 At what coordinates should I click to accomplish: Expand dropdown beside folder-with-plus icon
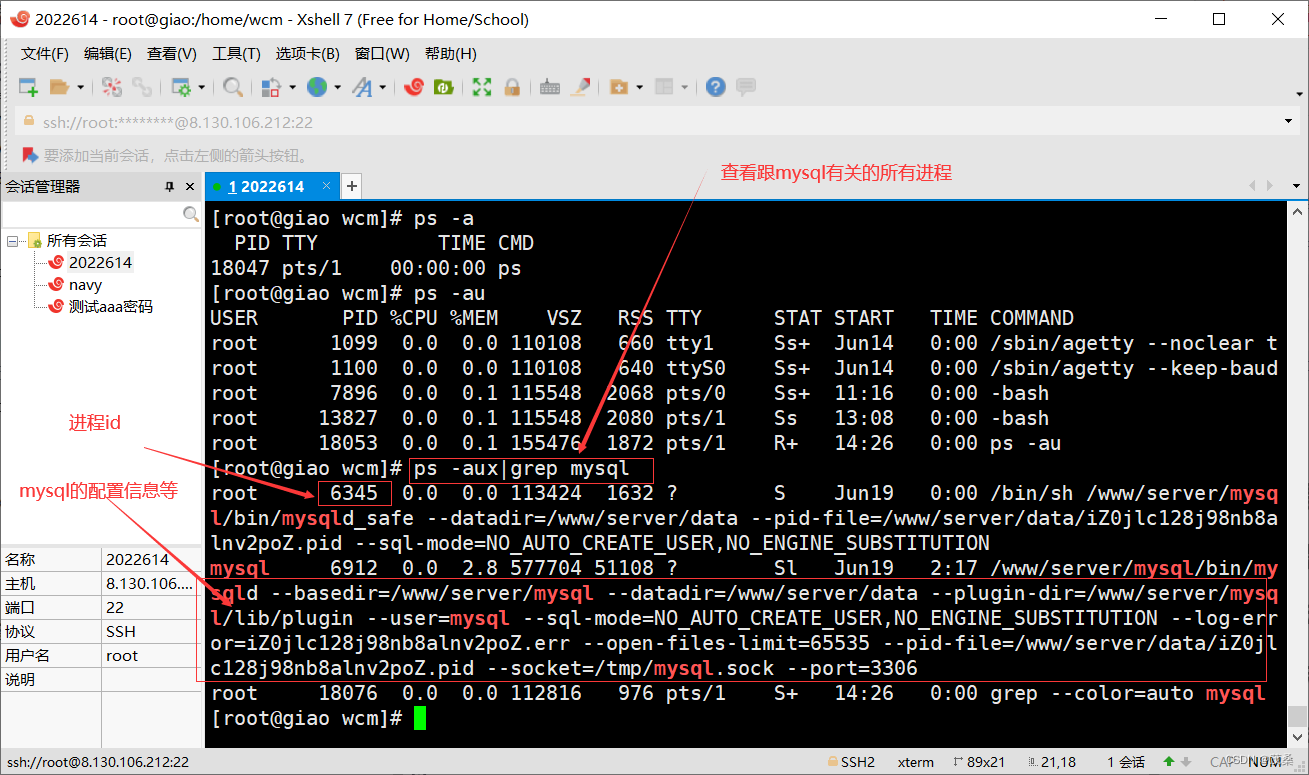[639, 87]
